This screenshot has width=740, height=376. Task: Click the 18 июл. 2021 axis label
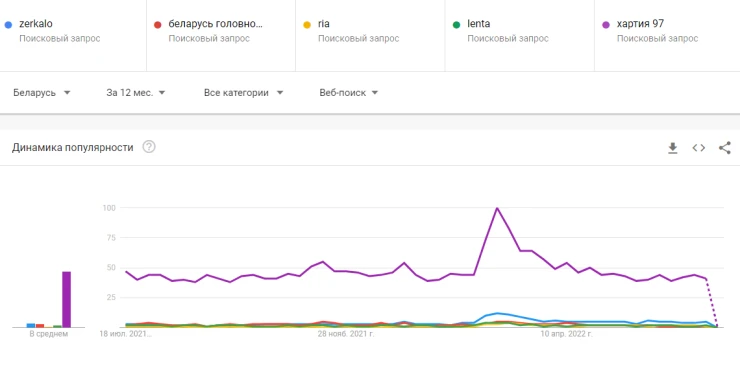tap(126, 334)
